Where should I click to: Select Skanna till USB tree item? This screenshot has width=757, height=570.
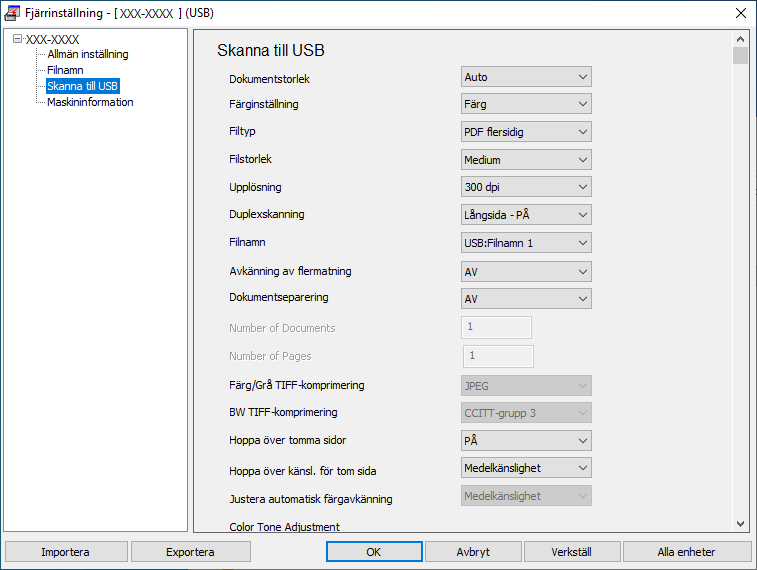point(83,86)
